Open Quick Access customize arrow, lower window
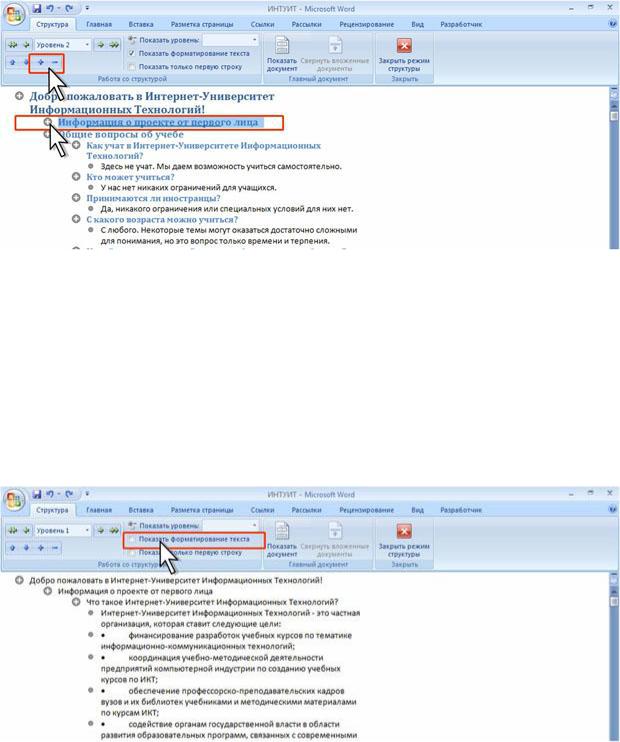 (x=87, y=494)
